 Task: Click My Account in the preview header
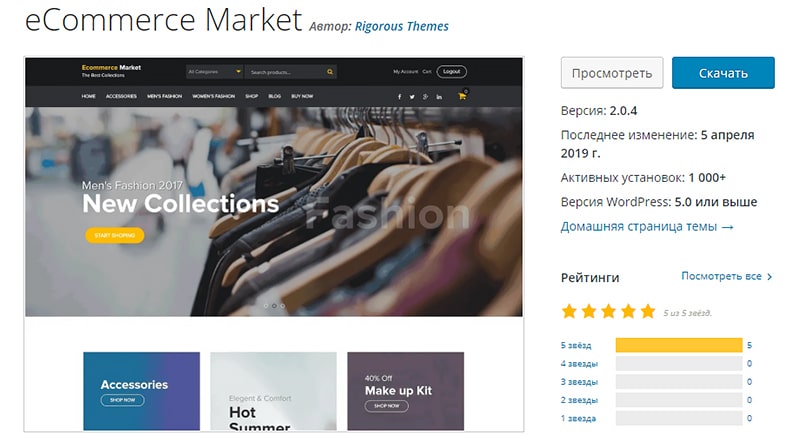(406, 72)
